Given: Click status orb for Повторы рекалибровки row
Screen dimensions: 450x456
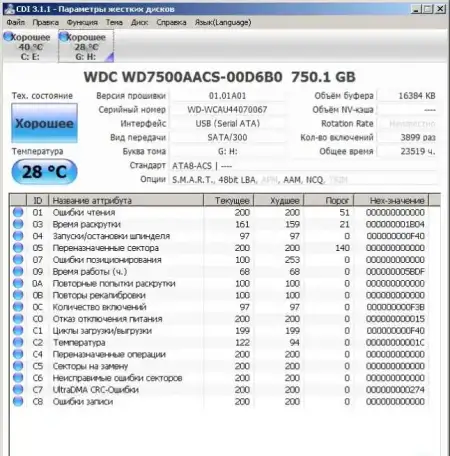Looking at the screenshot, I should click(x=18, y=295).
